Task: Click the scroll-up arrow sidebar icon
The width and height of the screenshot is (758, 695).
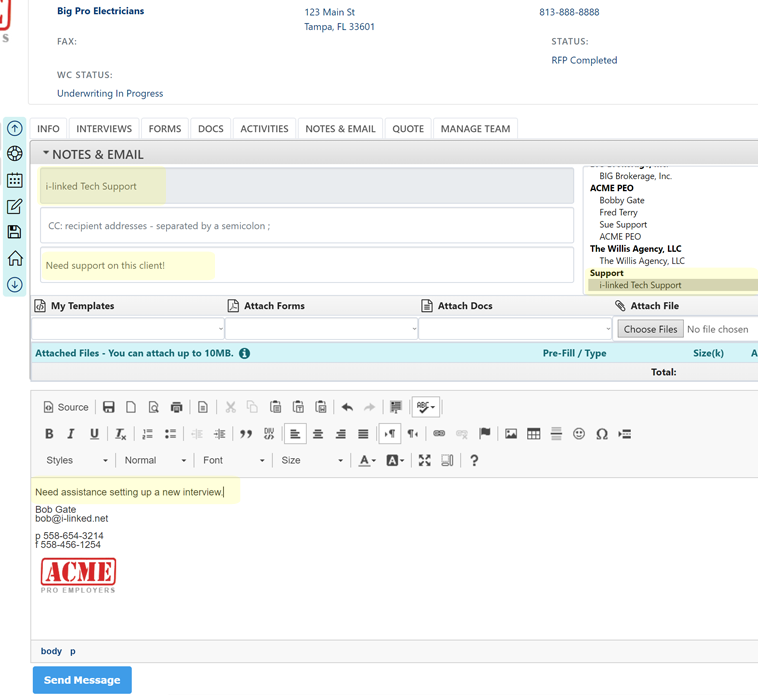Action: pos(15,129)
